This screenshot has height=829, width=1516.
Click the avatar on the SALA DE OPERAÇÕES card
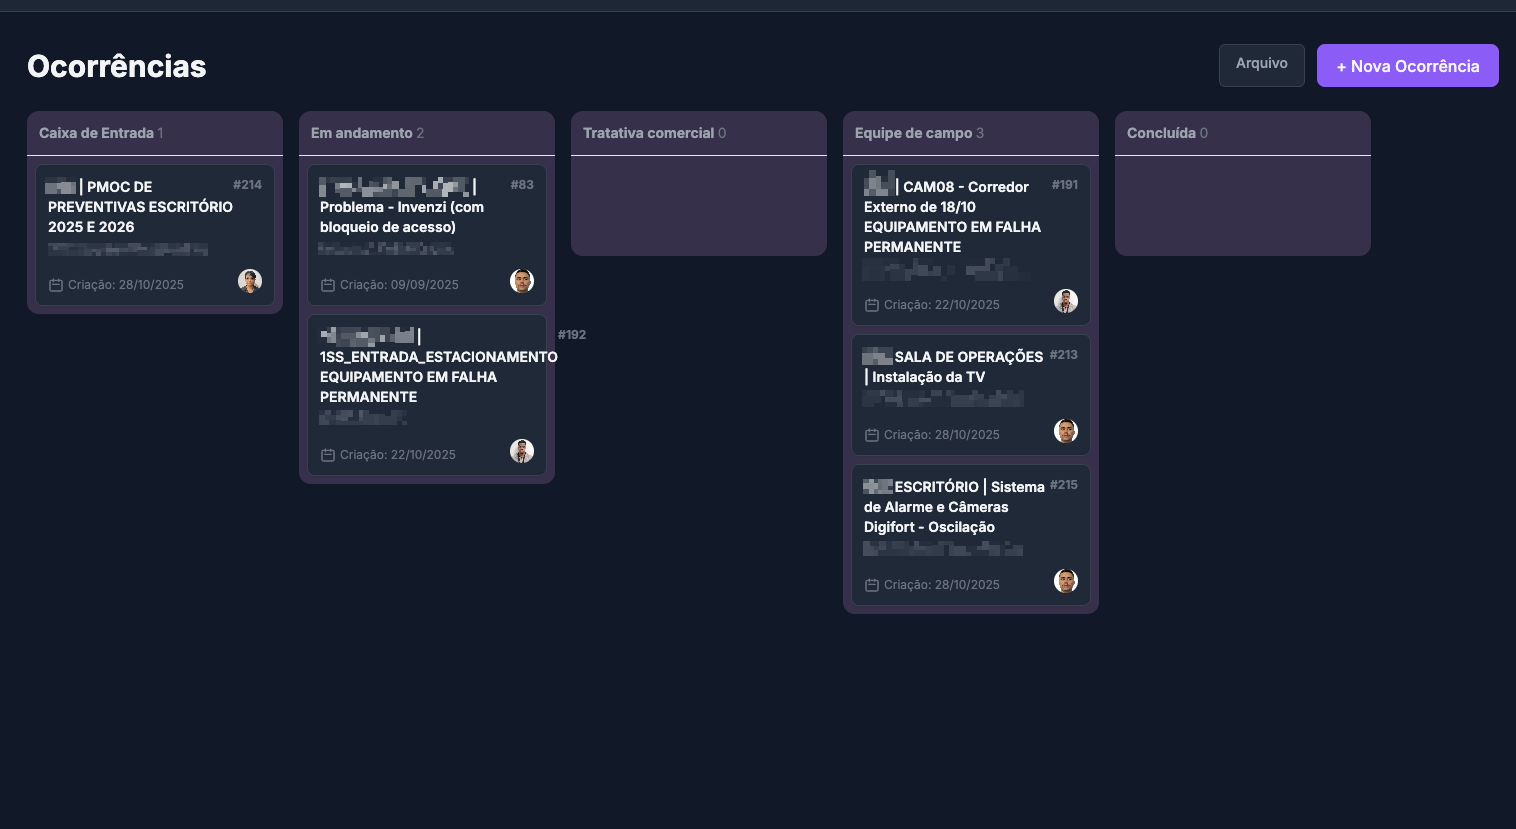[1066, 431]
